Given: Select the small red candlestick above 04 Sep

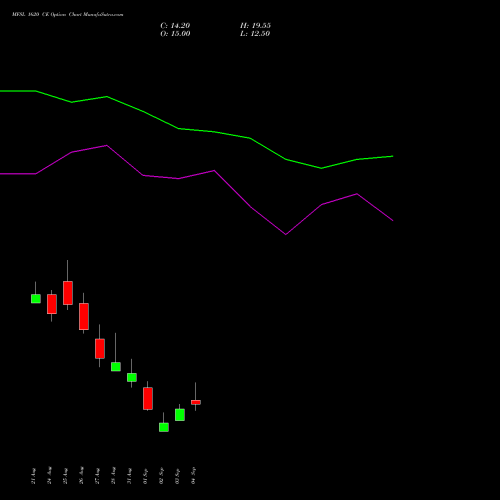Looking at the screenshot, I should tap(196, 402).
